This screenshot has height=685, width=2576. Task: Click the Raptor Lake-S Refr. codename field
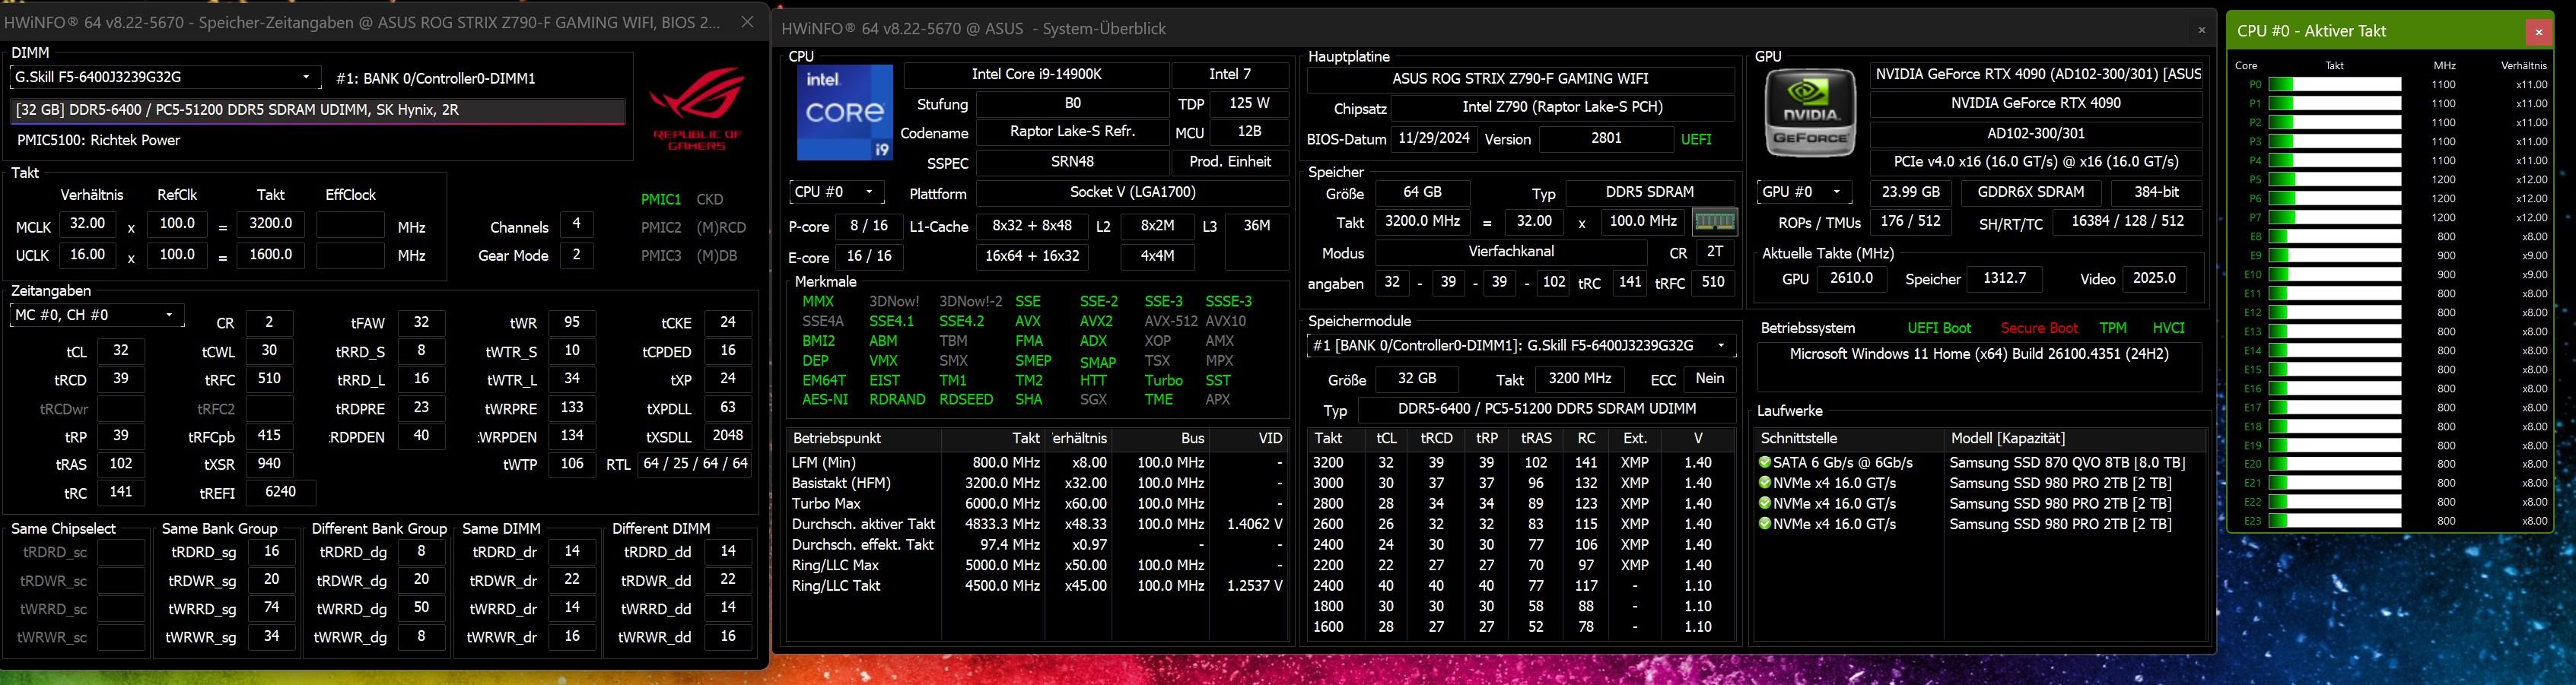1072,132
